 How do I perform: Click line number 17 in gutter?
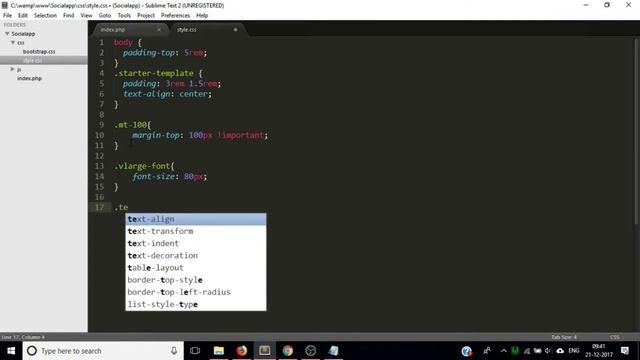click(99, 207)
